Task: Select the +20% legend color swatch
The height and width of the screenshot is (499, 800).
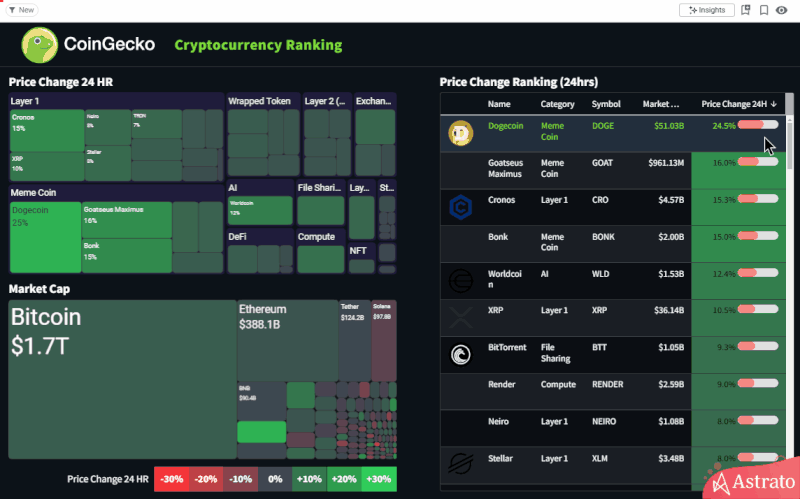Action: point(344,479)
